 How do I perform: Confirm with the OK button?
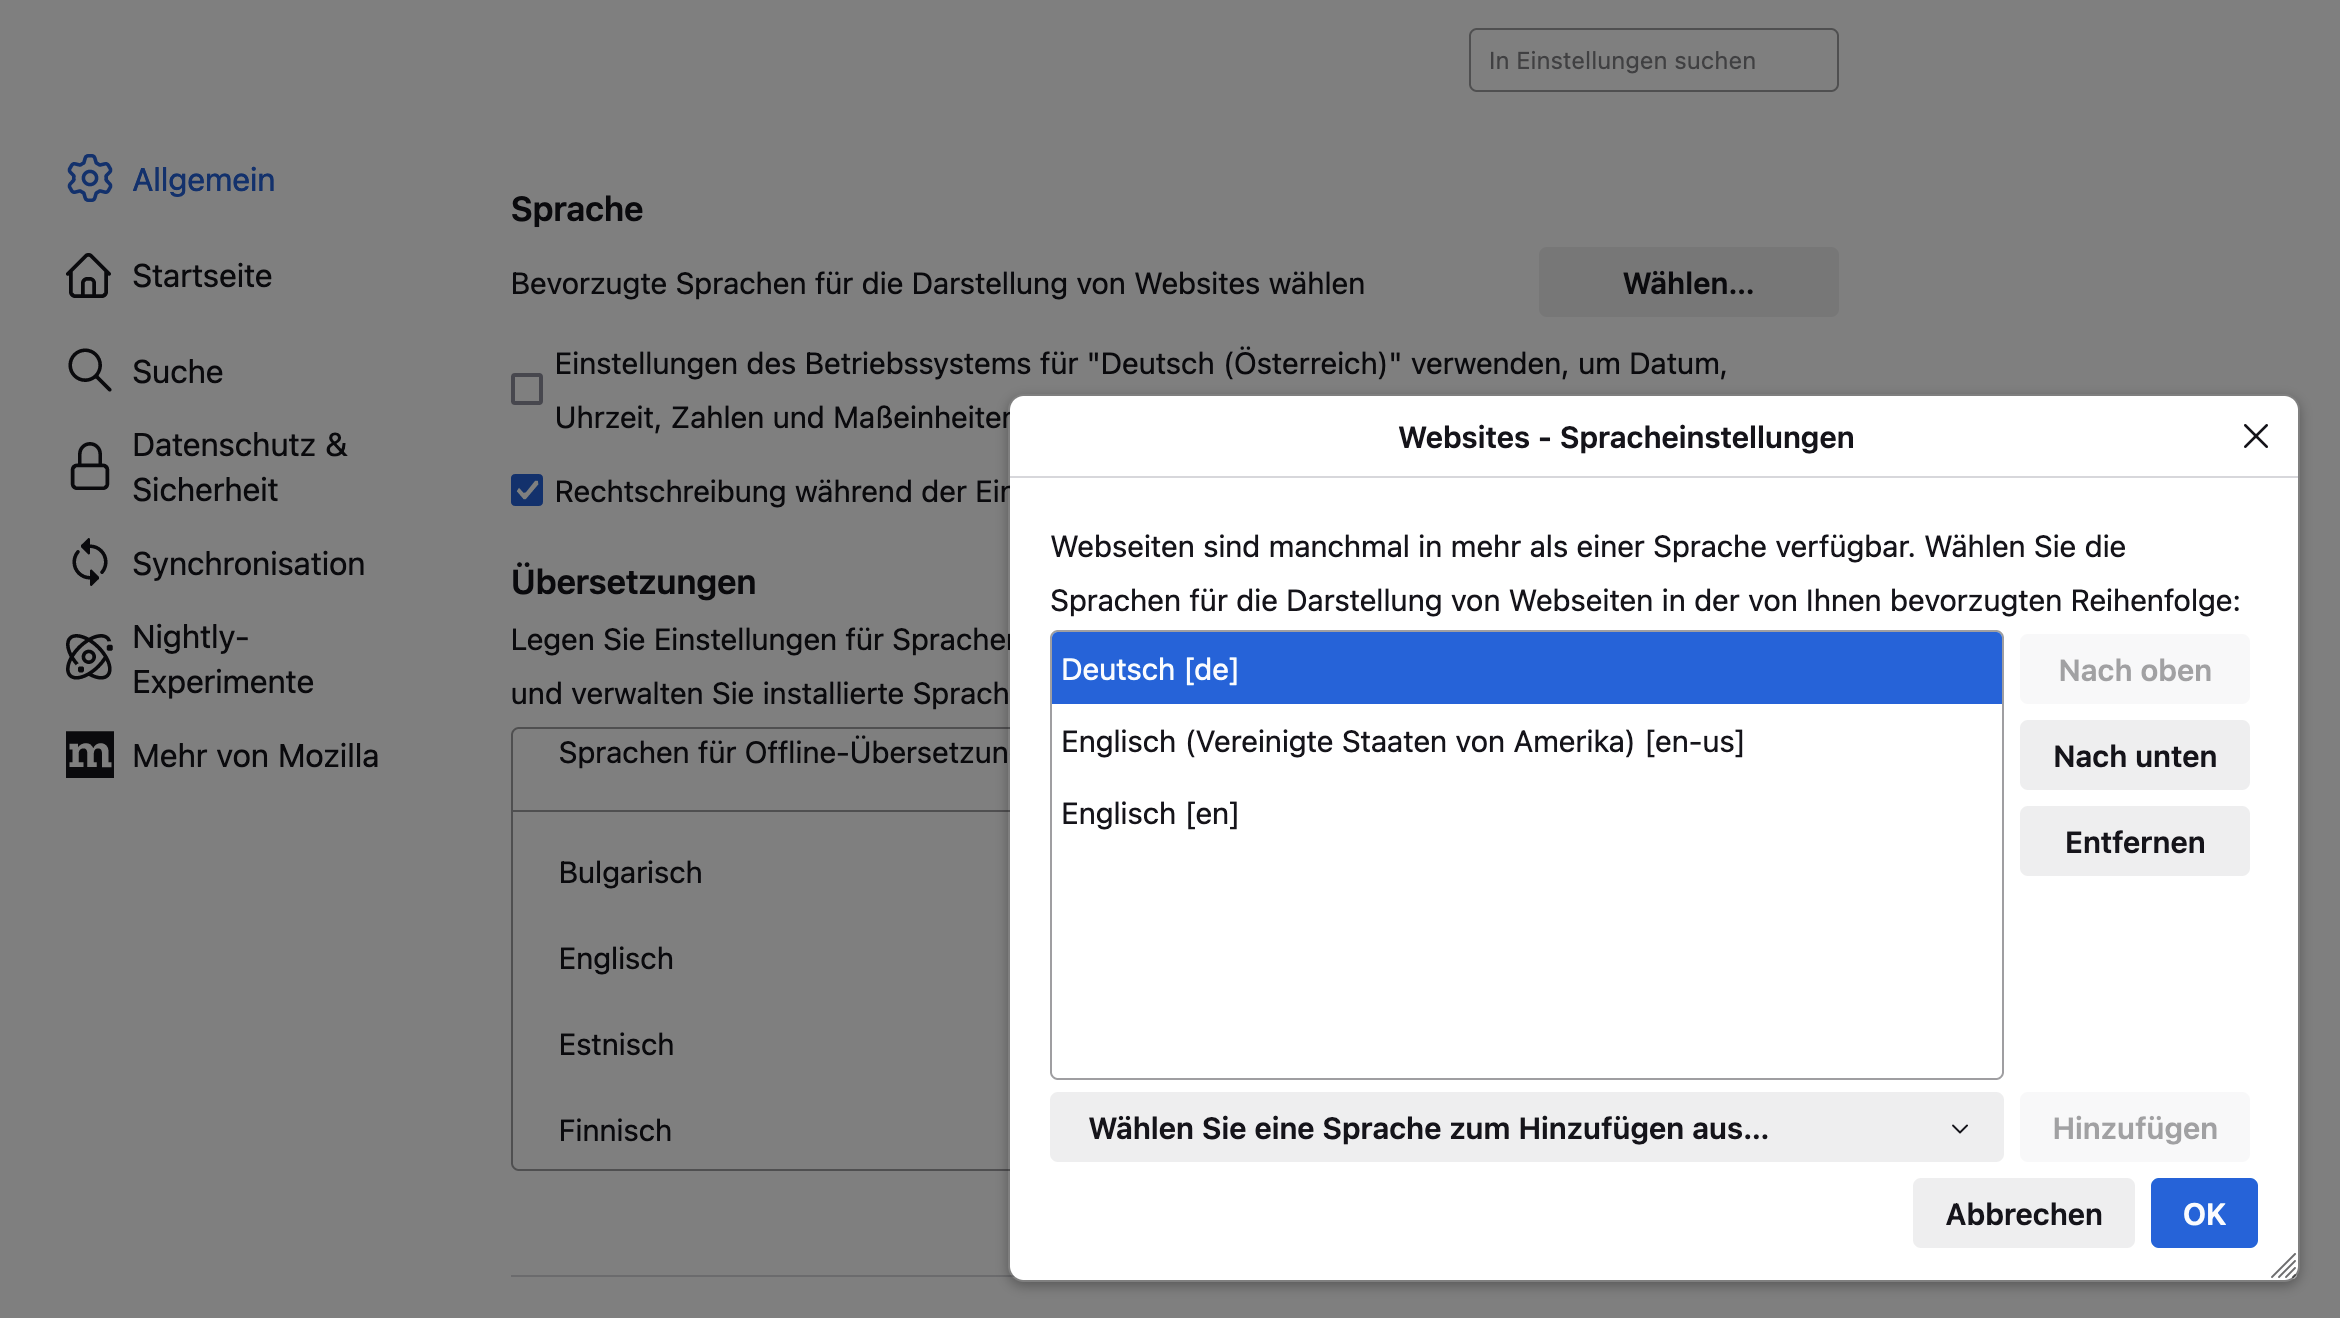point(2203,1213)
